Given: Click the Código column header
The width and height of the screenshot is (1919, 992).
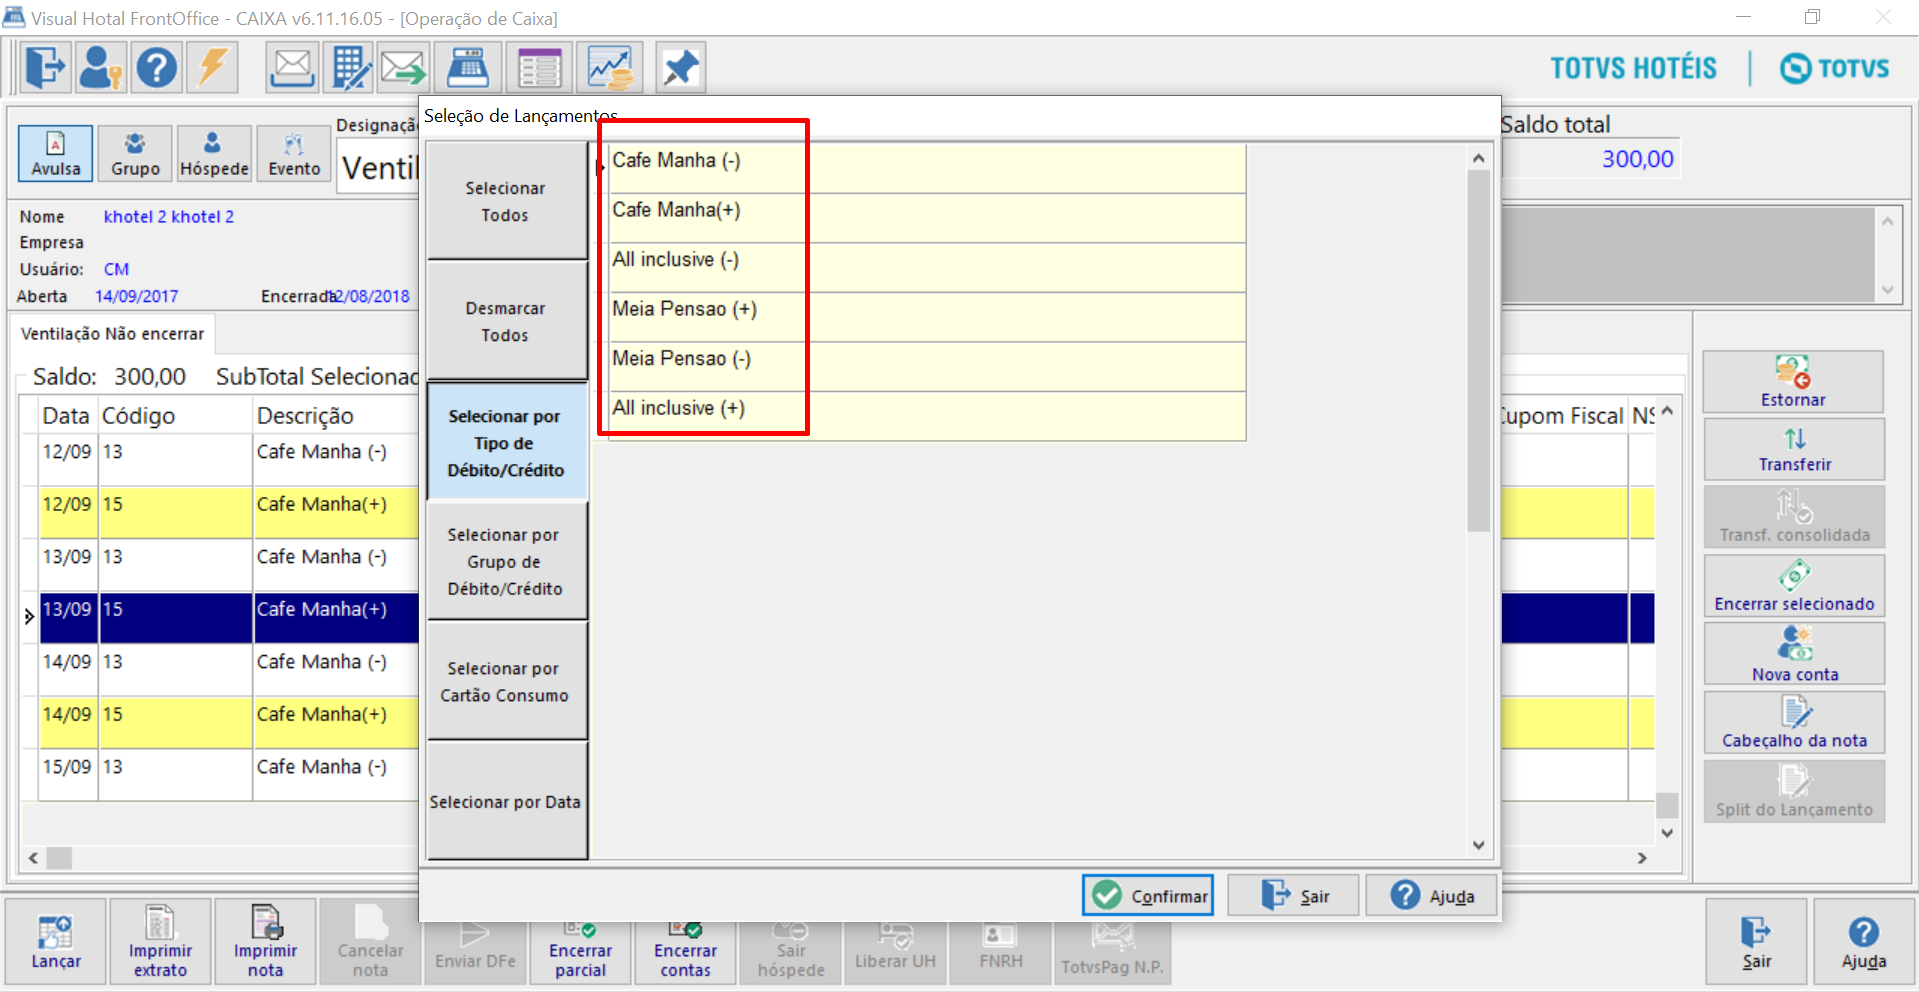Looking at the screenshot, I should click(175, 416).
